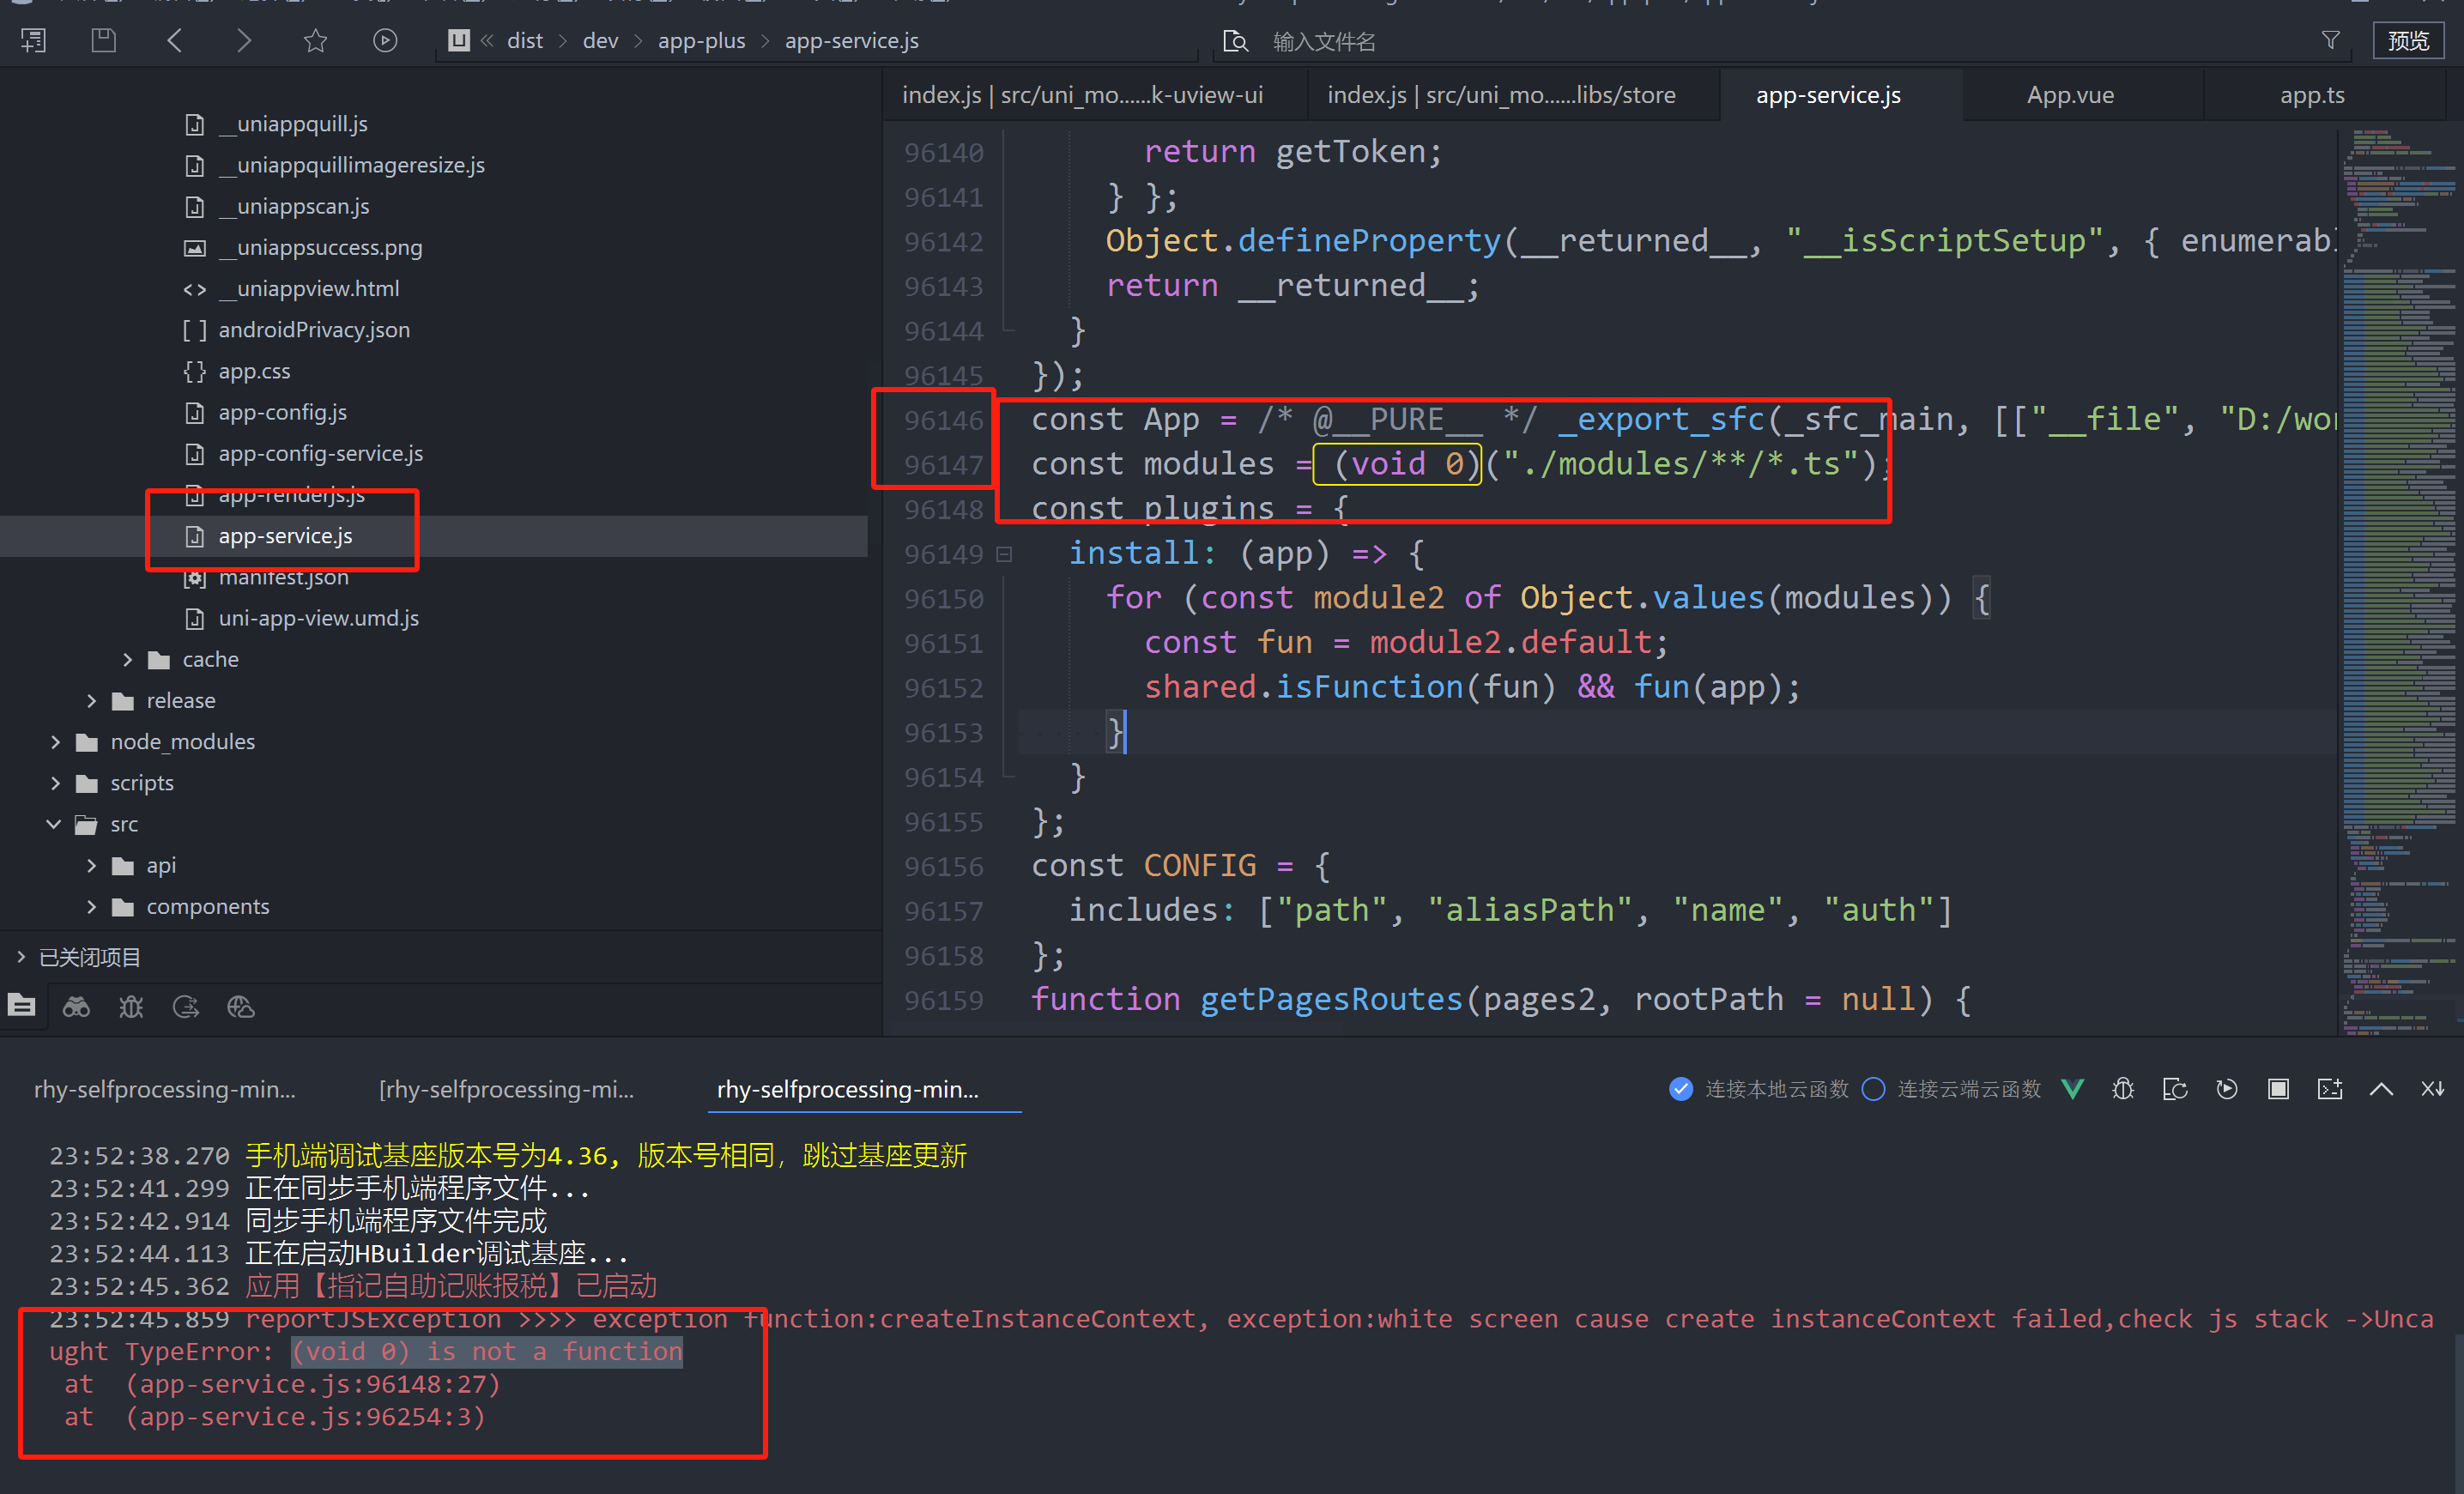Click the stop square icon in console toolbar

coord(2278,1089)
